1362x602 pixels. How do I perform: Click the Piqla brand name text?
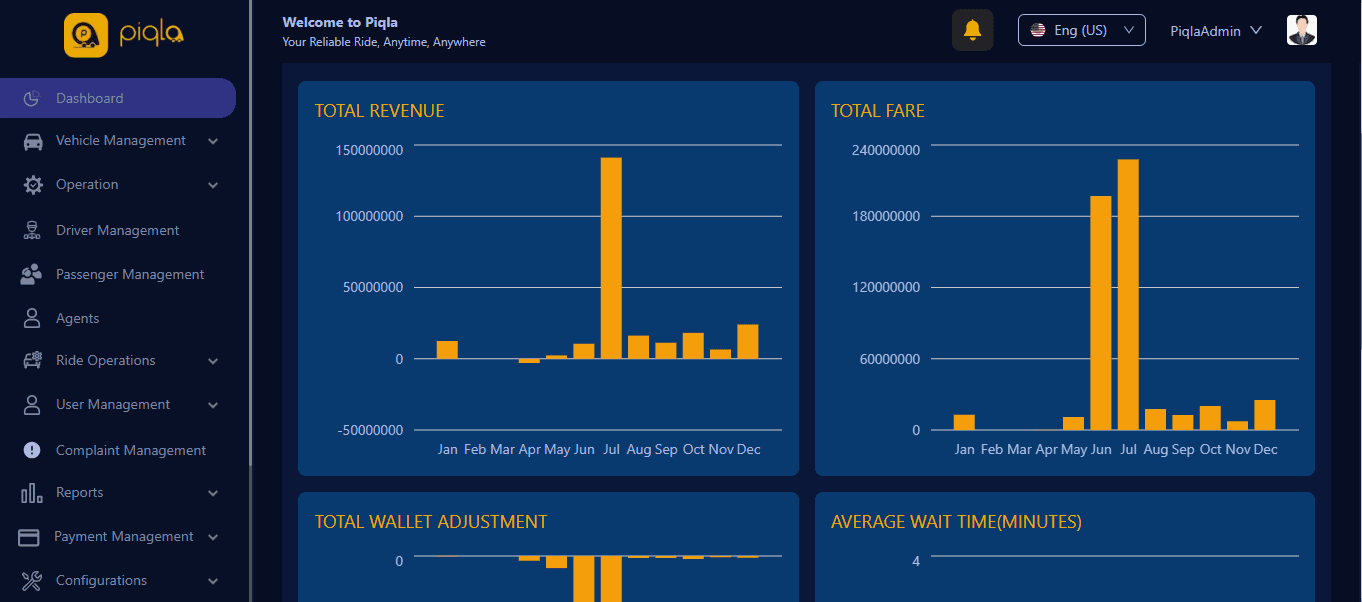coord(153,35)
